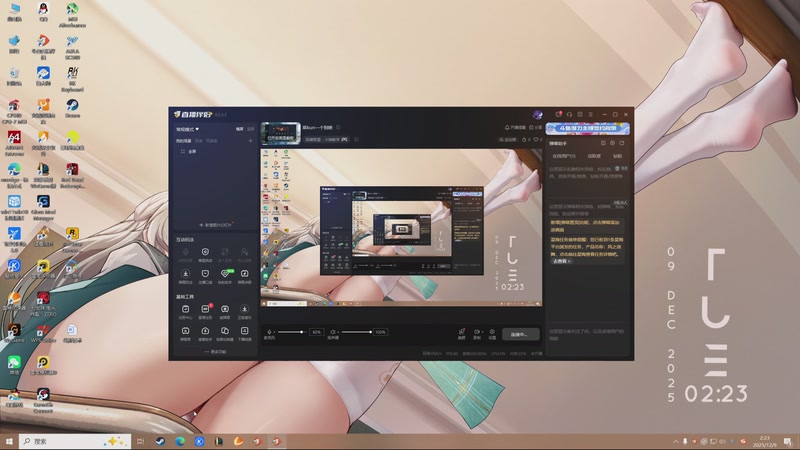Screen dimensions: 800x450
Task: Open the last tool in 基础工具 second row
Action: tap(244, 334)
